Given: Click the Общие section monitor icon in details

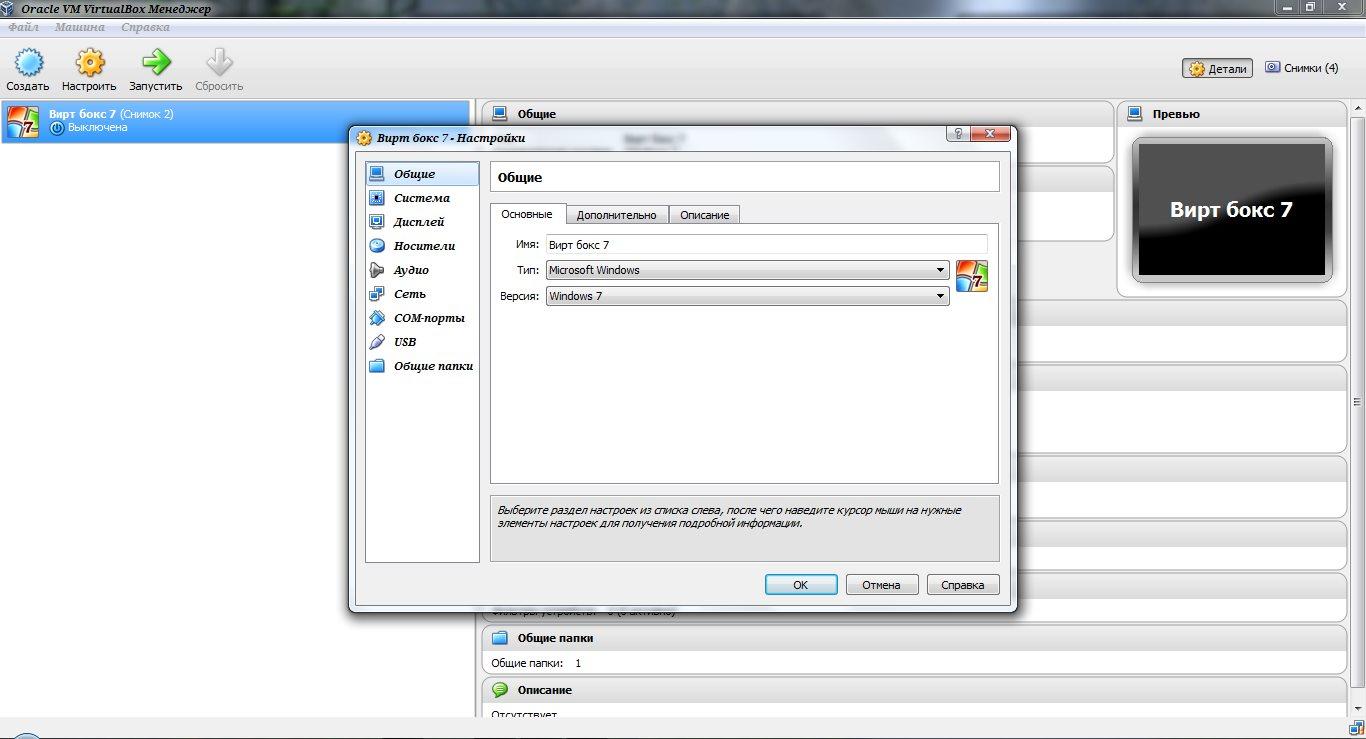Looking at the screenshot, I should tap(500, 114).
